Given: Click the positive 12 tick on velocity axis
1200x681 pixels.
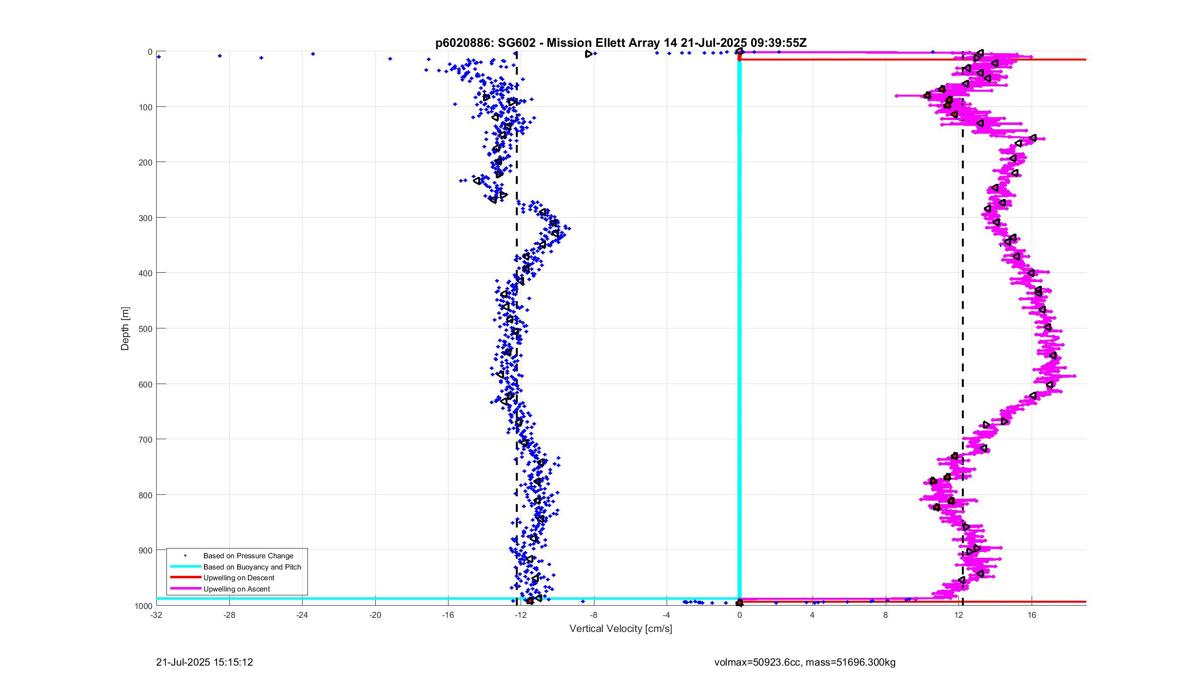Looking at the screenshot, I should pyautogui.click(x=958, y=616).
